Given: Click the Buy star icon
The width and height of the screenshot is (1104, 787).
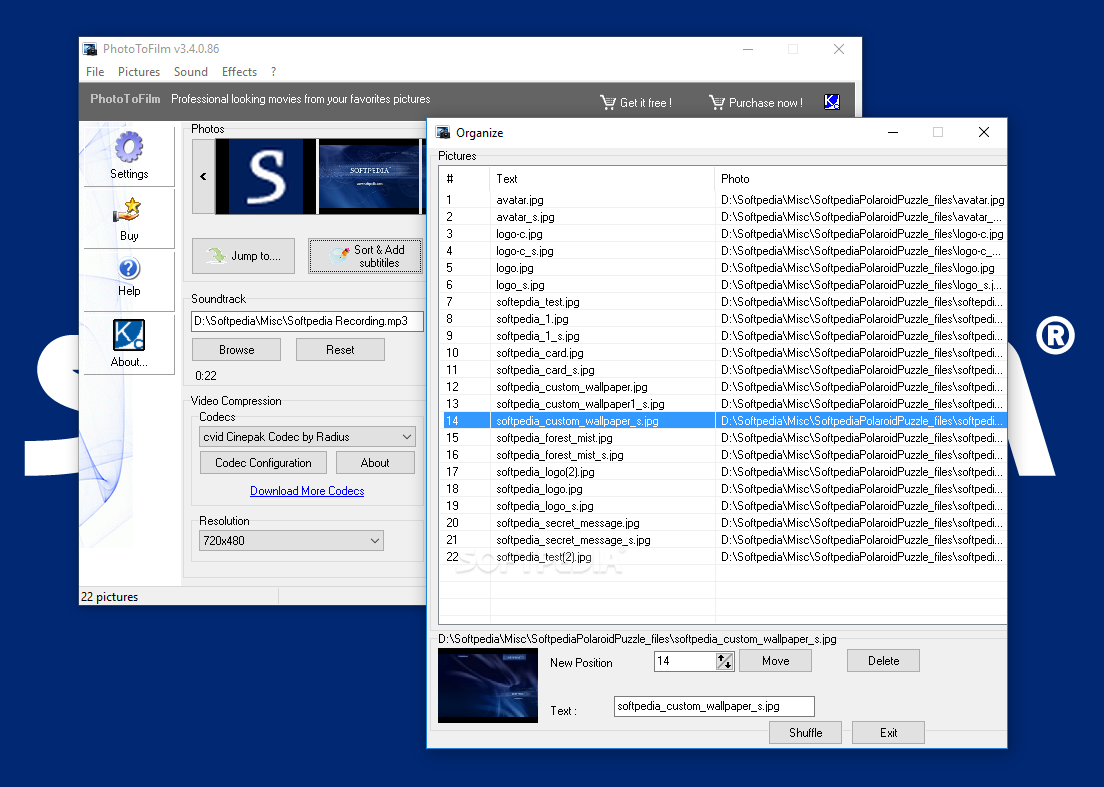Looking at the screenshot, I should pos(129,210).
